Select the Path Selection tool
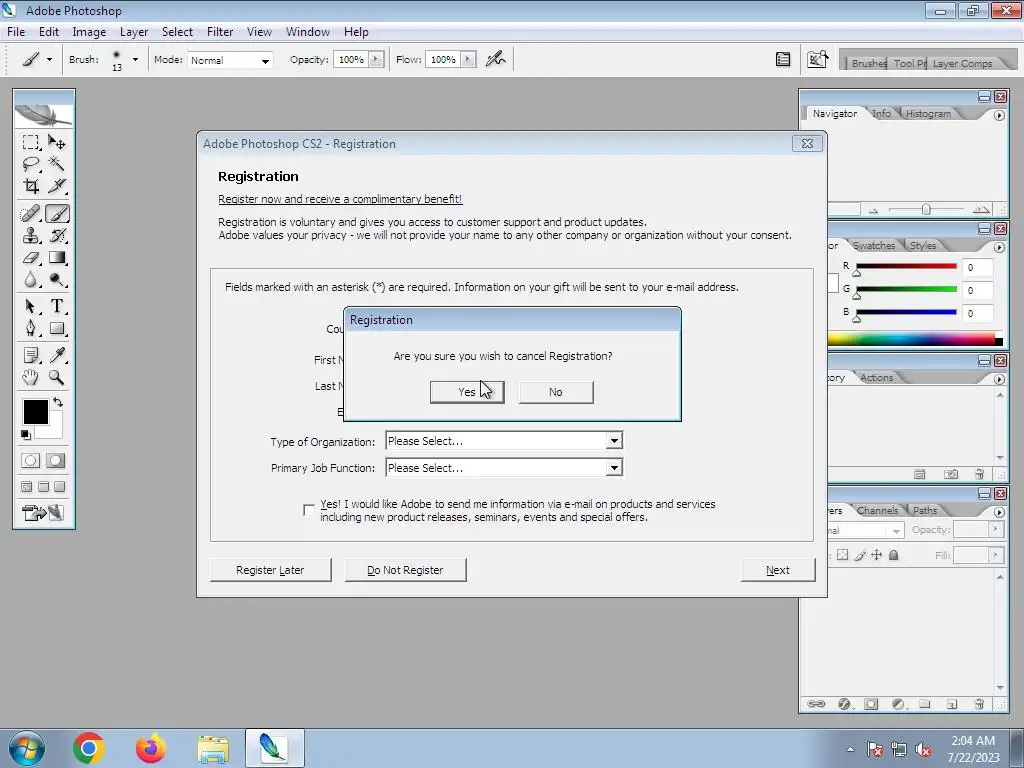 30,306
